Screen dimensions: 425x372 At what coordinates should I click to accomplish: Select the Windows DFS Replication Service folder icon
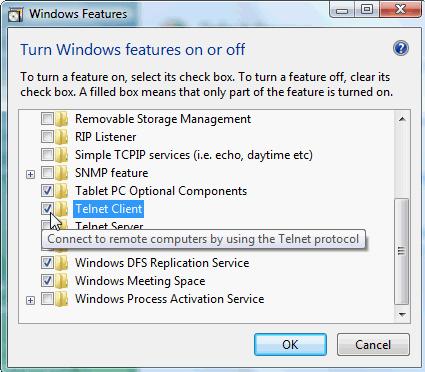pos(61,263)
